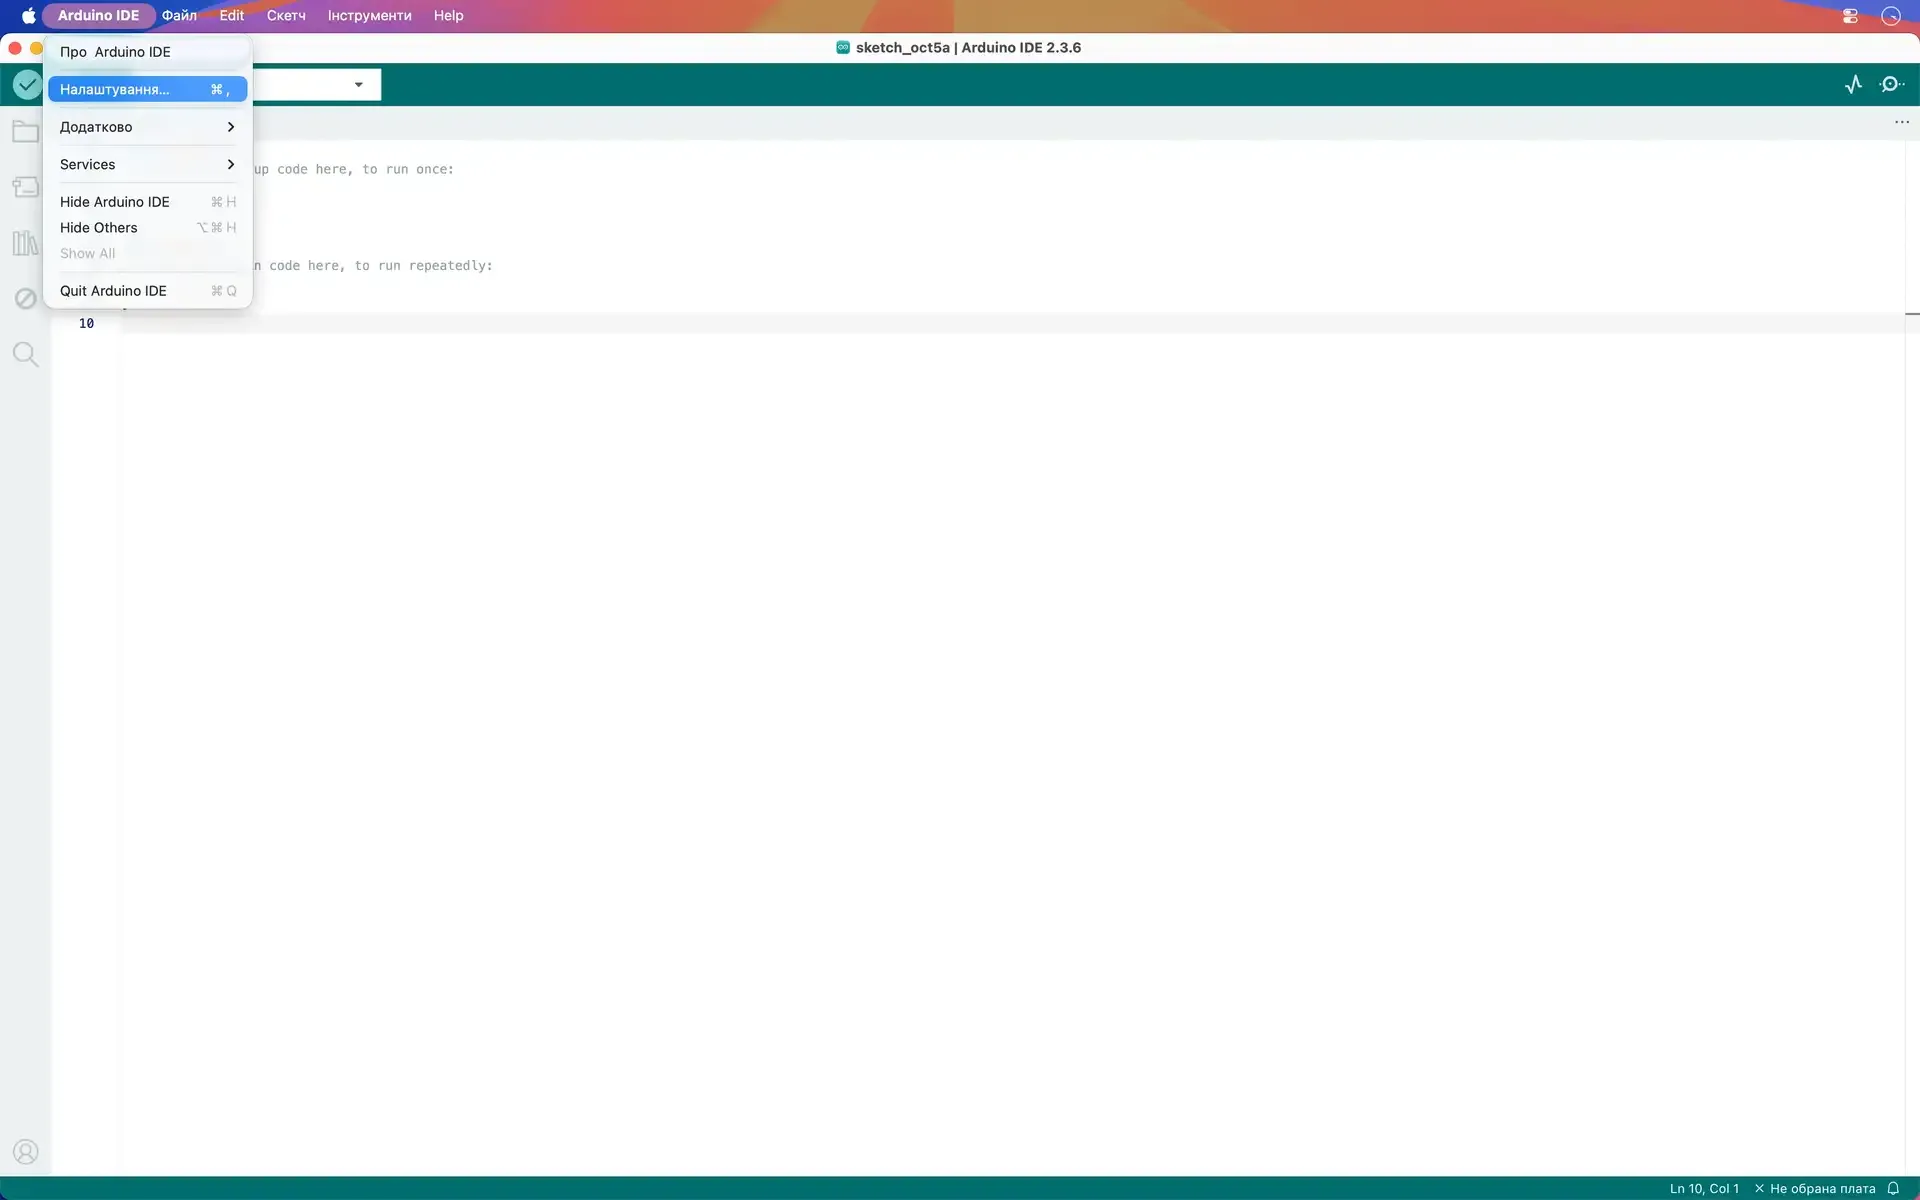Open the Sketchbook folder sidebar icon
Image resolution: width=1920 pixels, height=1200 pixels.
[25, 131]
